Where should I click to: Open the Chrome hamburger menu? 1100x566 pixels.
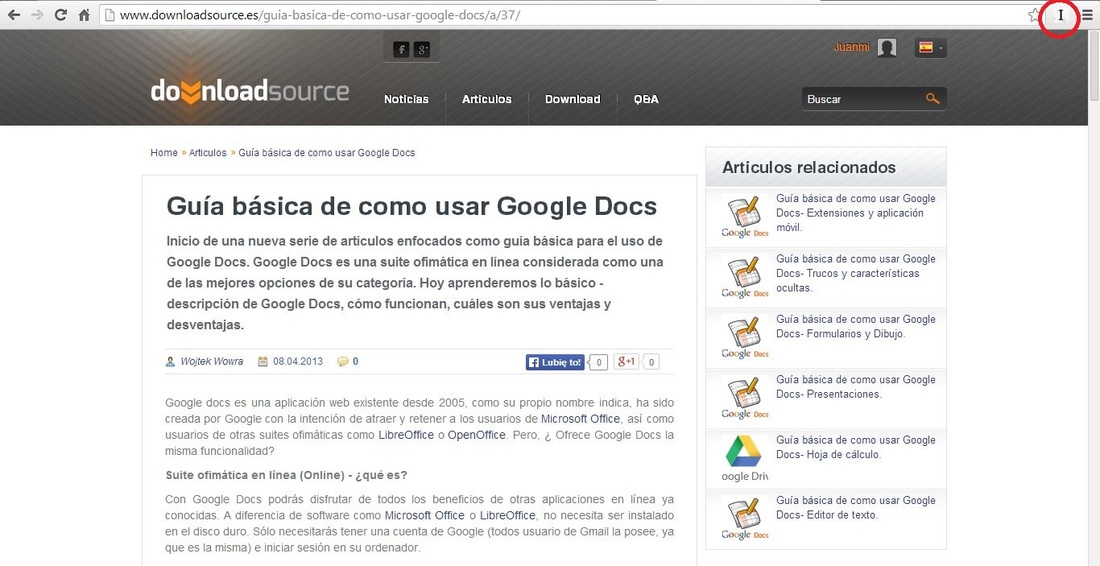click(1087, 15)
